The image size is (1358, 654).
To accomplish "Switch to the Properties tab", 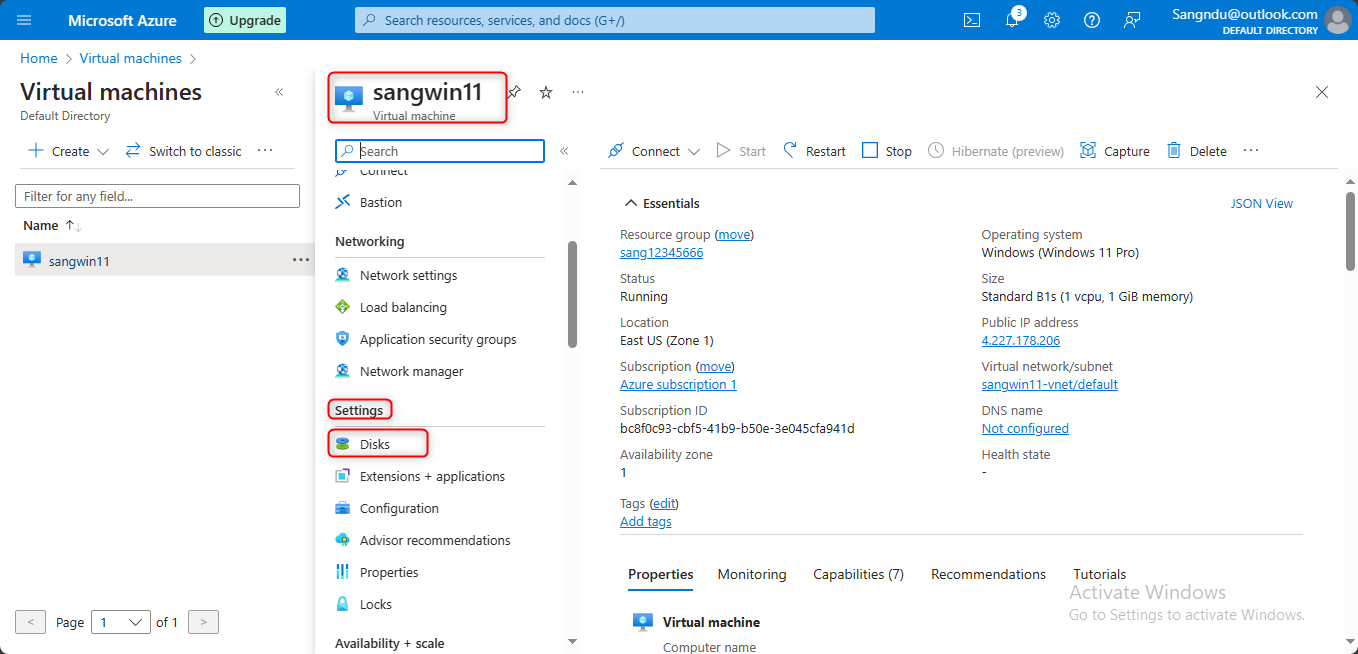I will (x=661, y=574).
